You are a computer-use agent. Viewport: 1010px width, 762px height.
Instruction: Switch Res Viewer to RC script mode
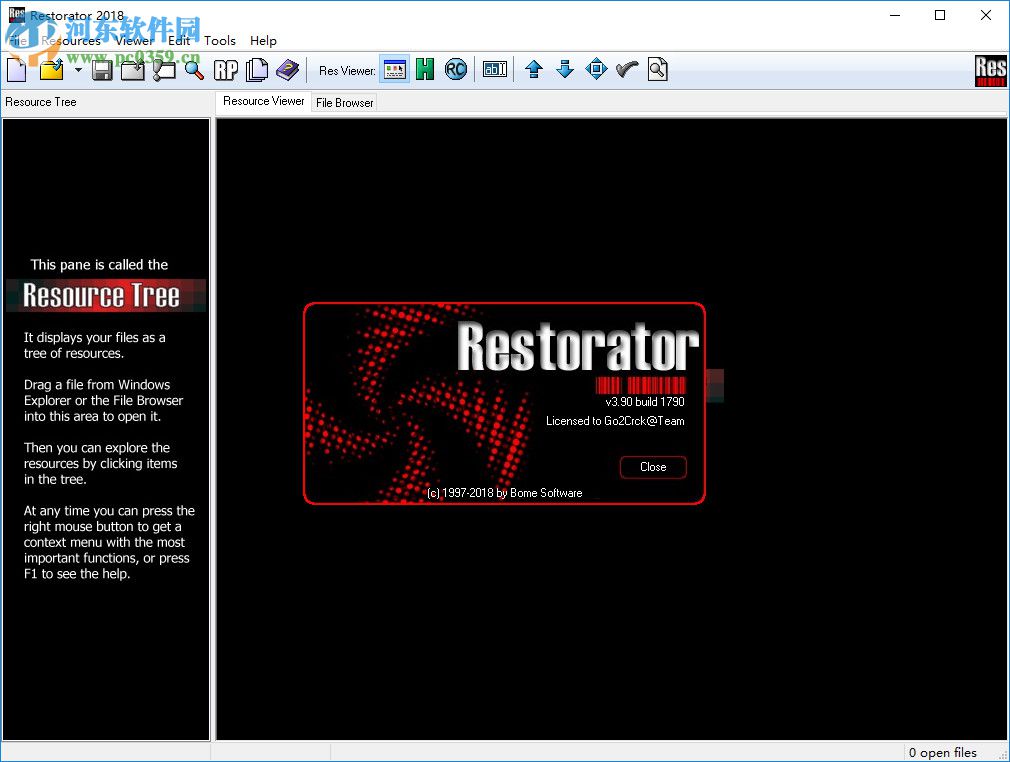(x=456, y=69)
